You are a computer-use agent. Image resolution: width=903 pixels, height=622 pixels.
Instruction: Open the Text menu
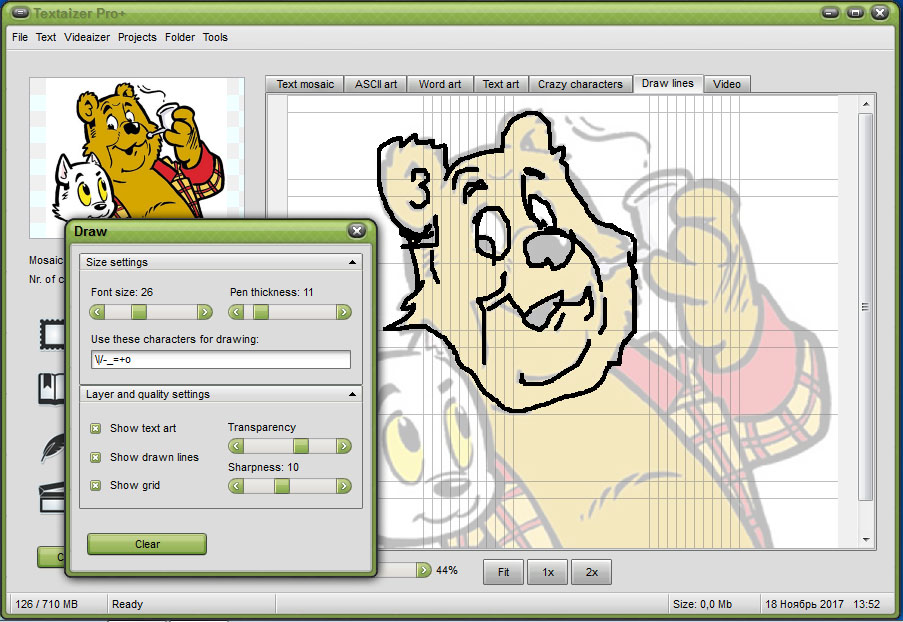point(45,37)
